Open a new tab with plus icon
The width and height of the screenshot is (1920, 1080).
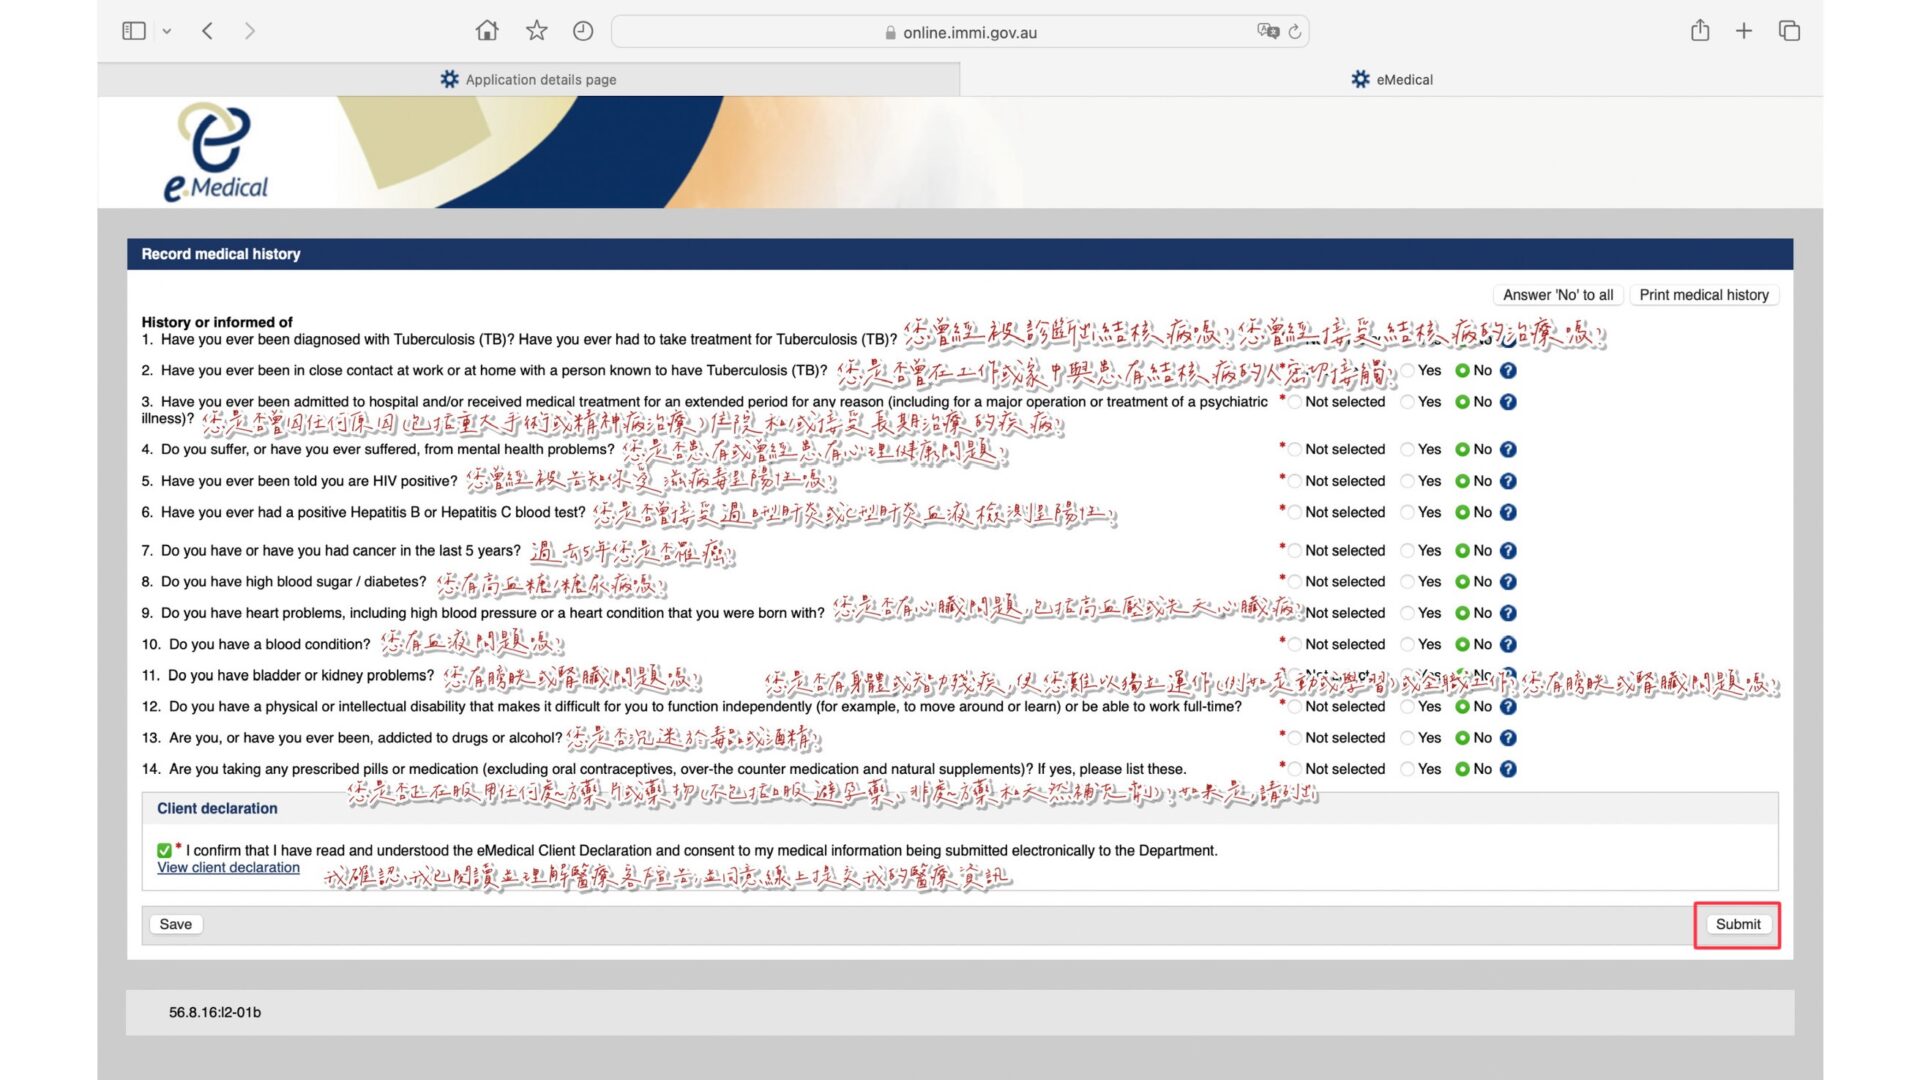coord(1744,31)
